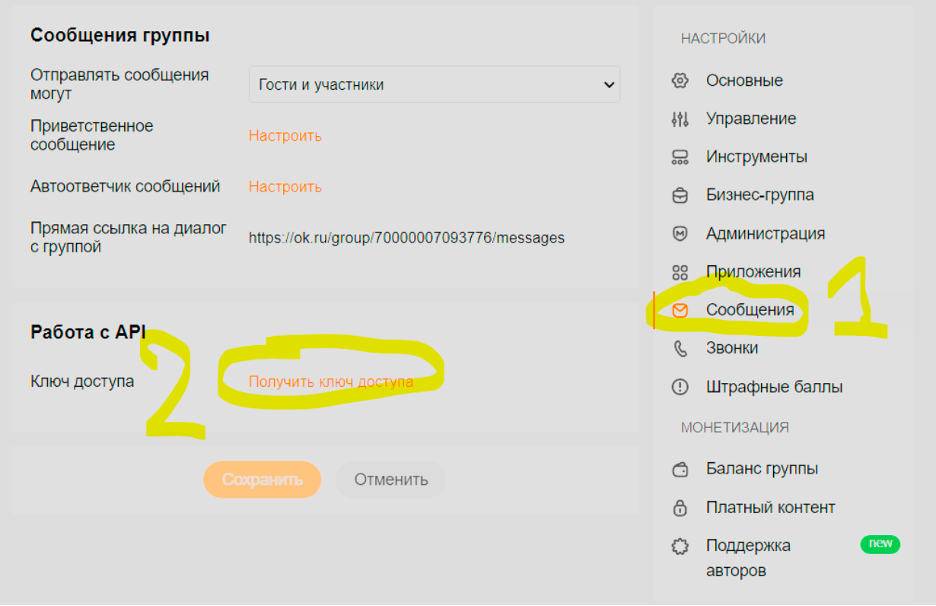Click the direct group dialog URL
This screenshot has width=936, height=606.
[406, 238]
